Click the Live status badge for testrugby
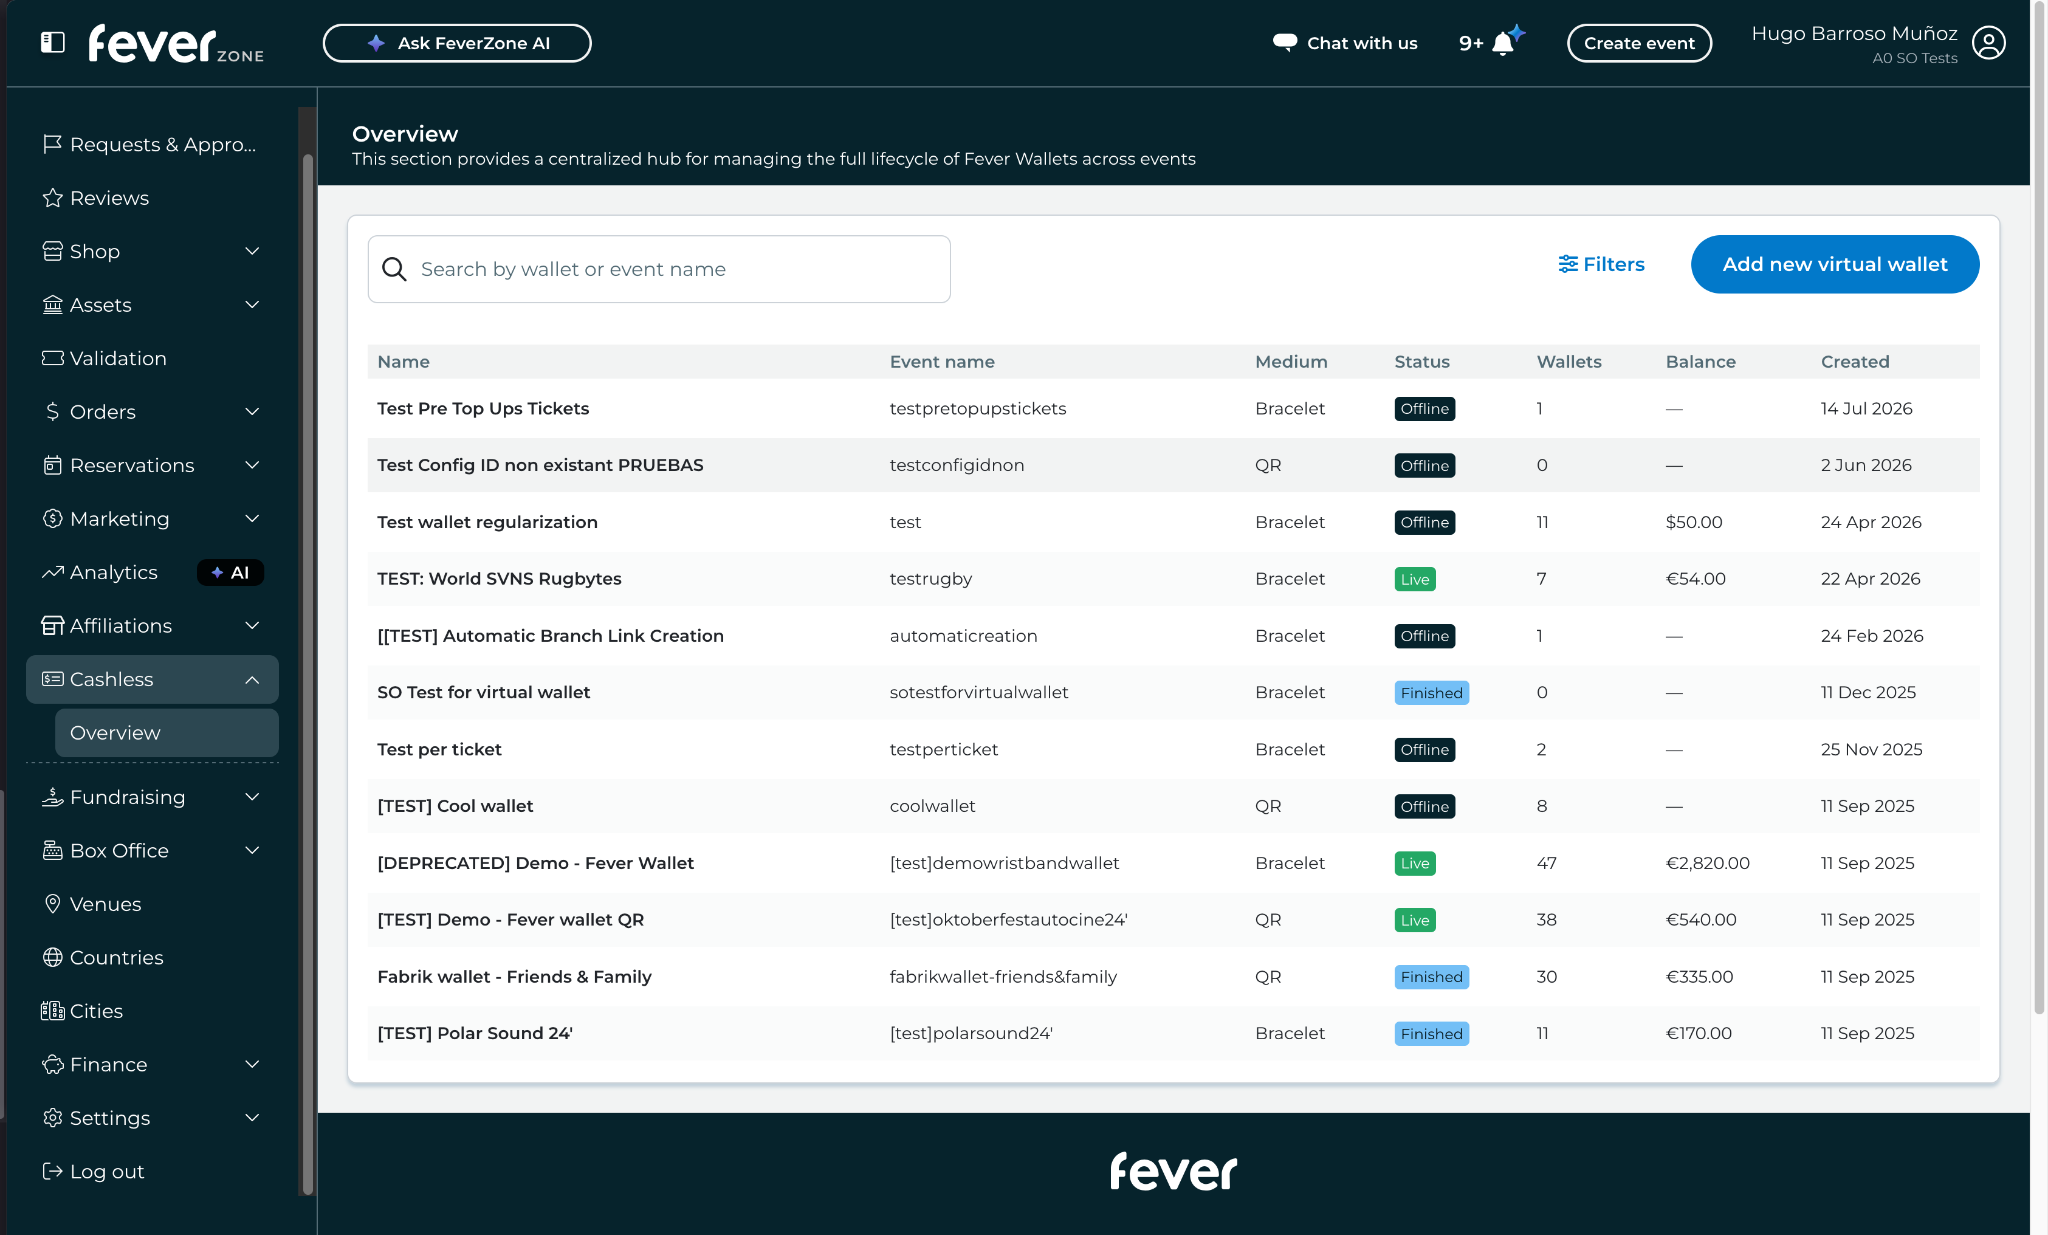The height and width of the screenshot is (1235, 2048). click(x=1415, y=579)
